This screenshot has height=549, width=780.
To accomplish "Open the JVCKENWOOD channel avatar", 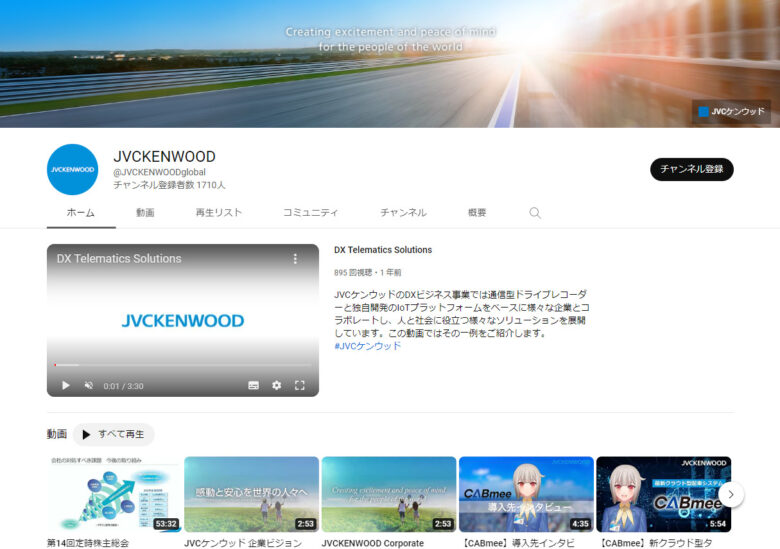I will coord(73,170).
